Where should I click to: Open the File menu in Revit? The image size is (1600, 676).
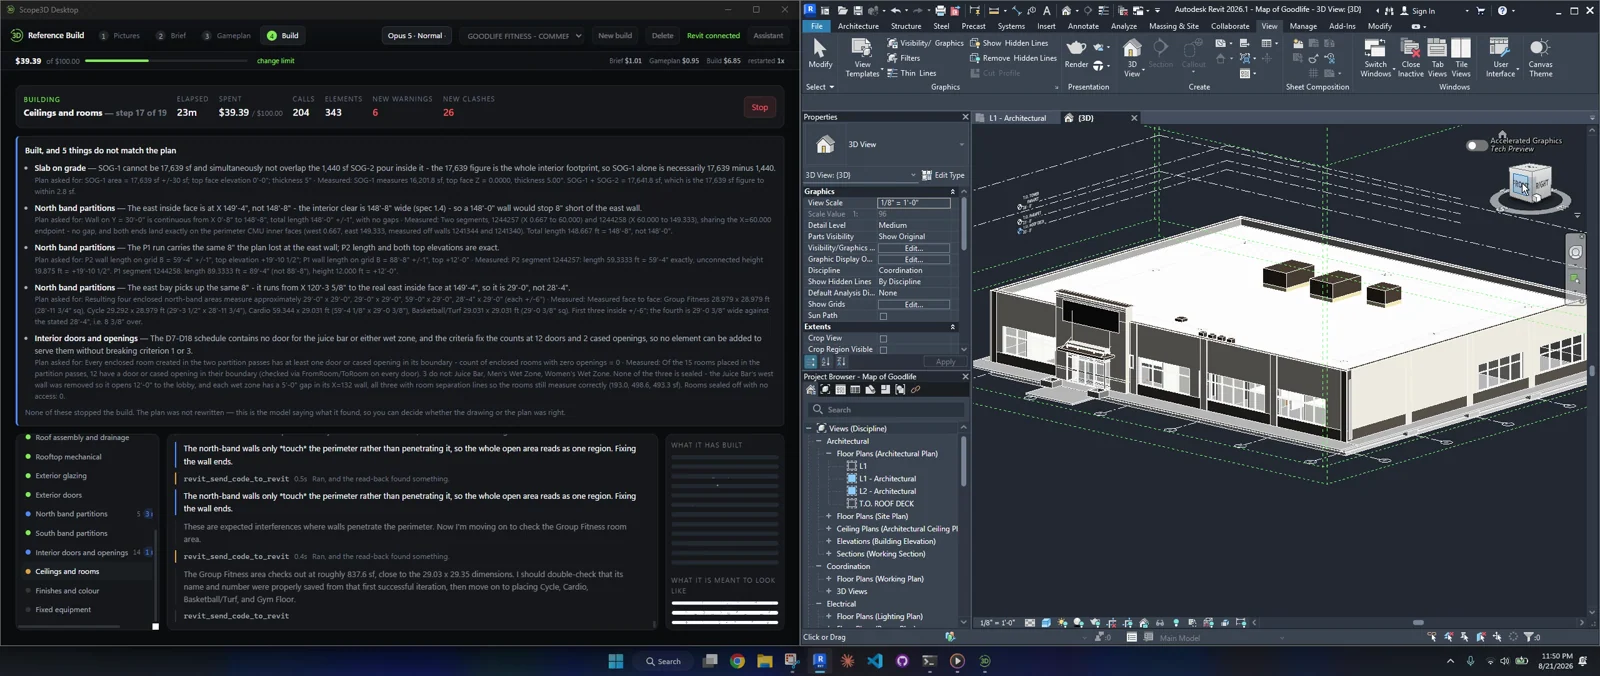[x=817, y=26]
